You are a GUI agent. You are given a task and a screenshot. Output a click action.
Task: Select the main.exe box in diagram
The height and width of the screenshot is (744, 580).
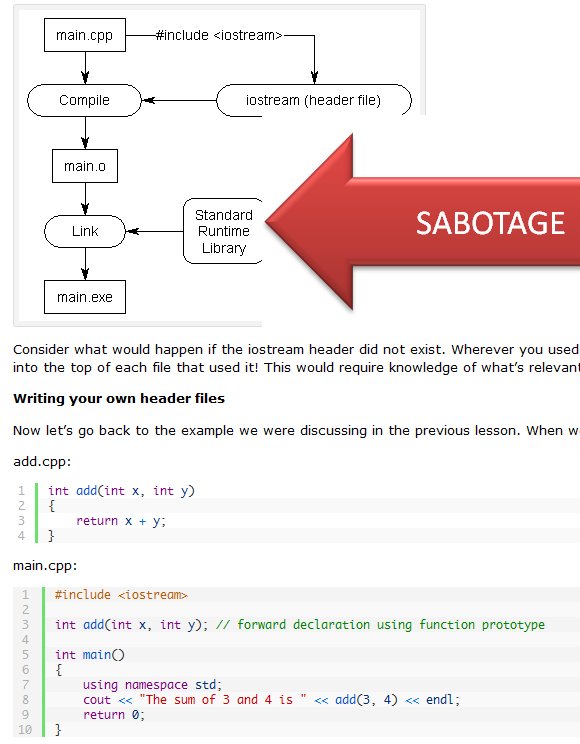tap(85, 297)
